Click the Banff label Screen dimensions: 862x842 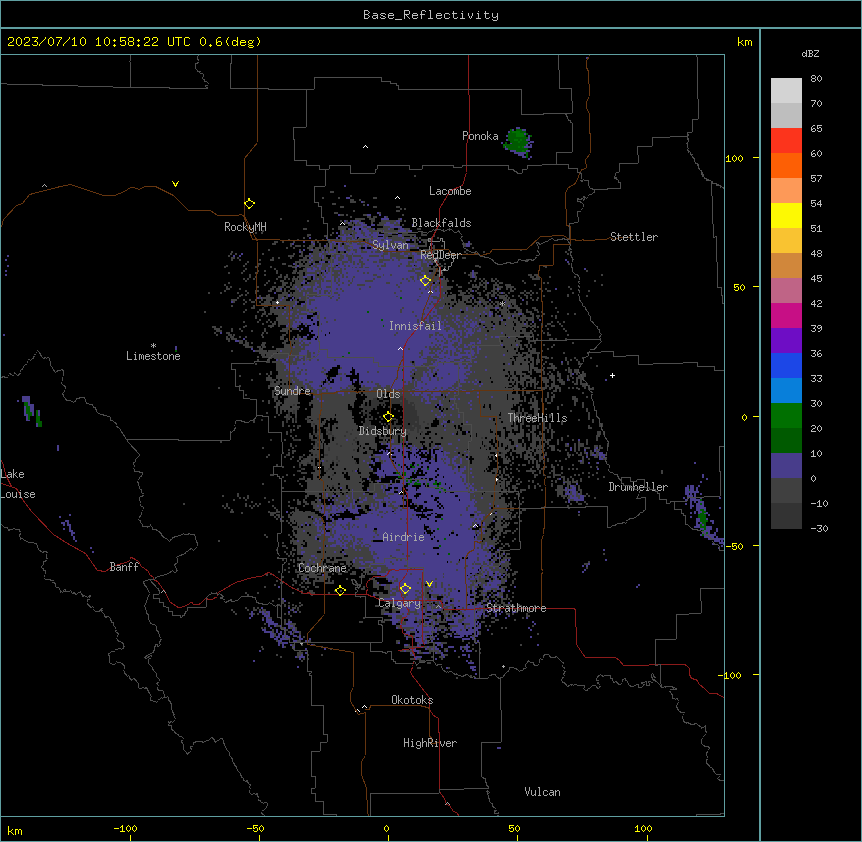pos(124,567)
